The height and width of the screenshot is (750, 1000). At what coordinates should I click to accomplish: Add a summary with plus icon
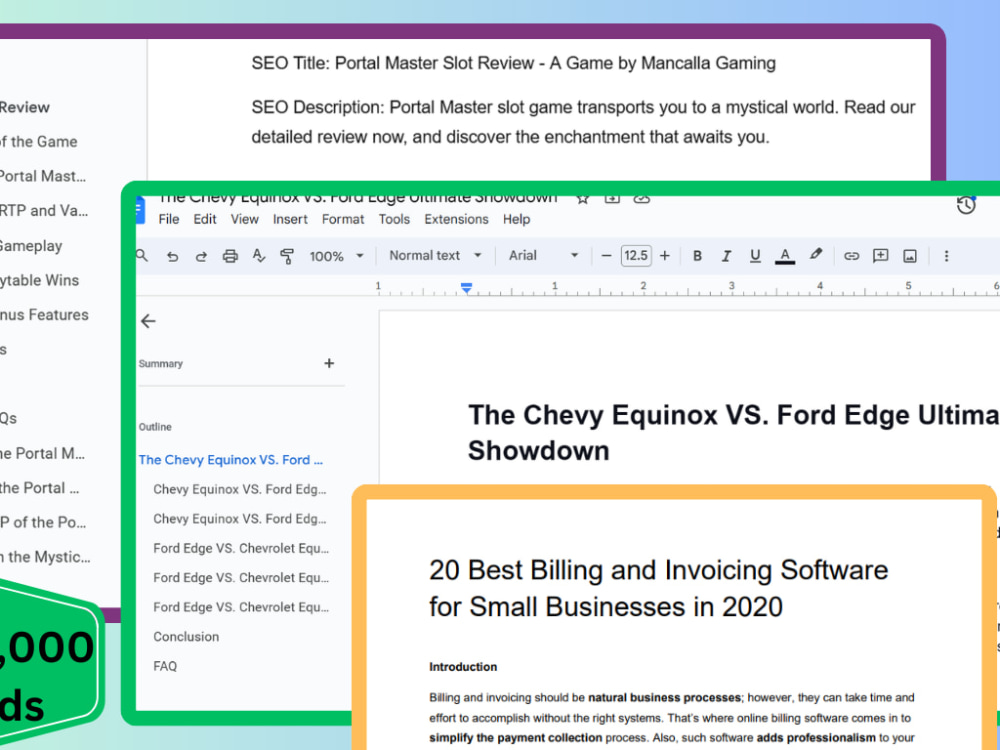pos(329,364)
